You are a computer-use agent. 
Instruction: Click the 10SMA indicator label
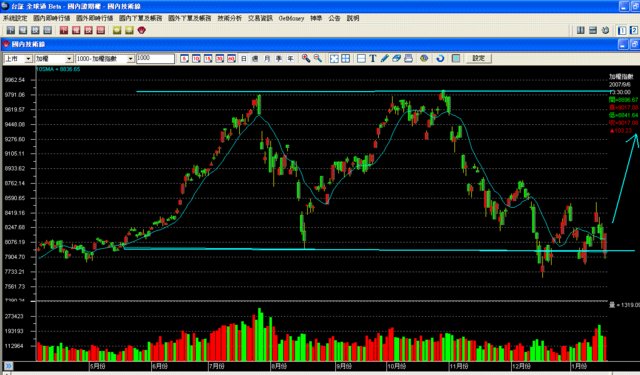pos(58,69)
